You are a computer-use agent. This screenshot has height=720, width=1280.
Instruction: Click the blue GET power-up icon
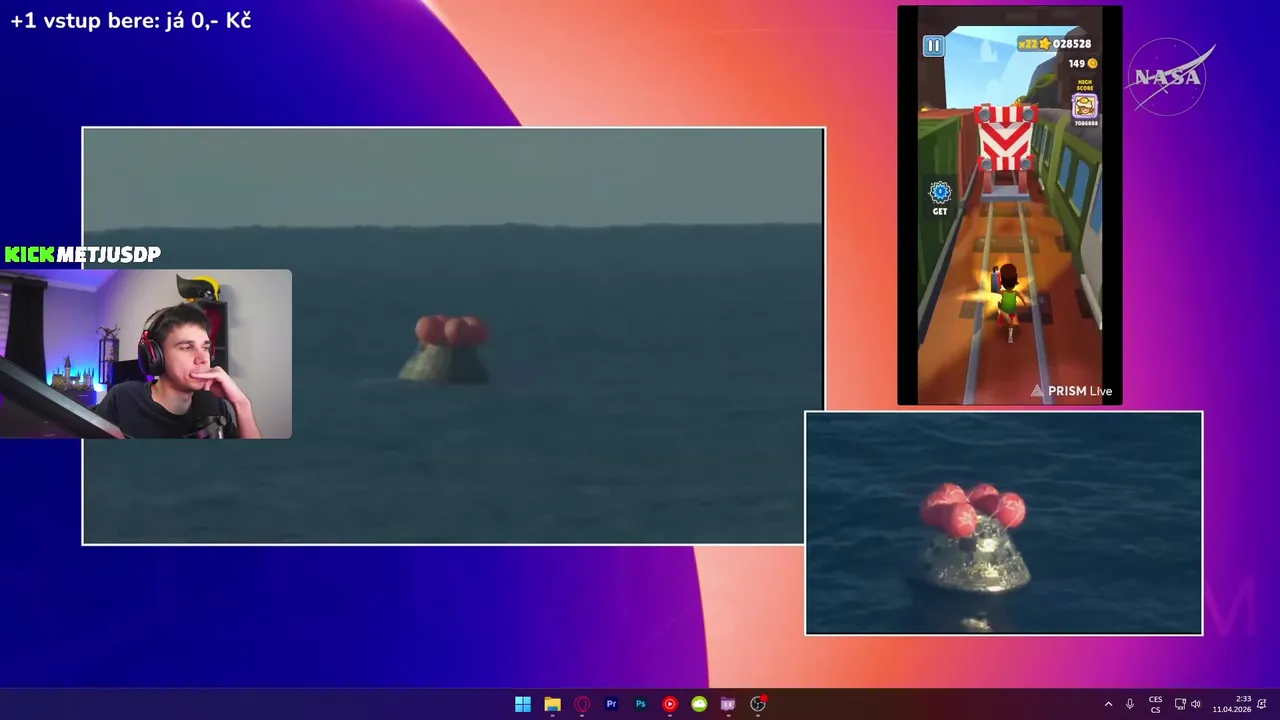(940, 198)
